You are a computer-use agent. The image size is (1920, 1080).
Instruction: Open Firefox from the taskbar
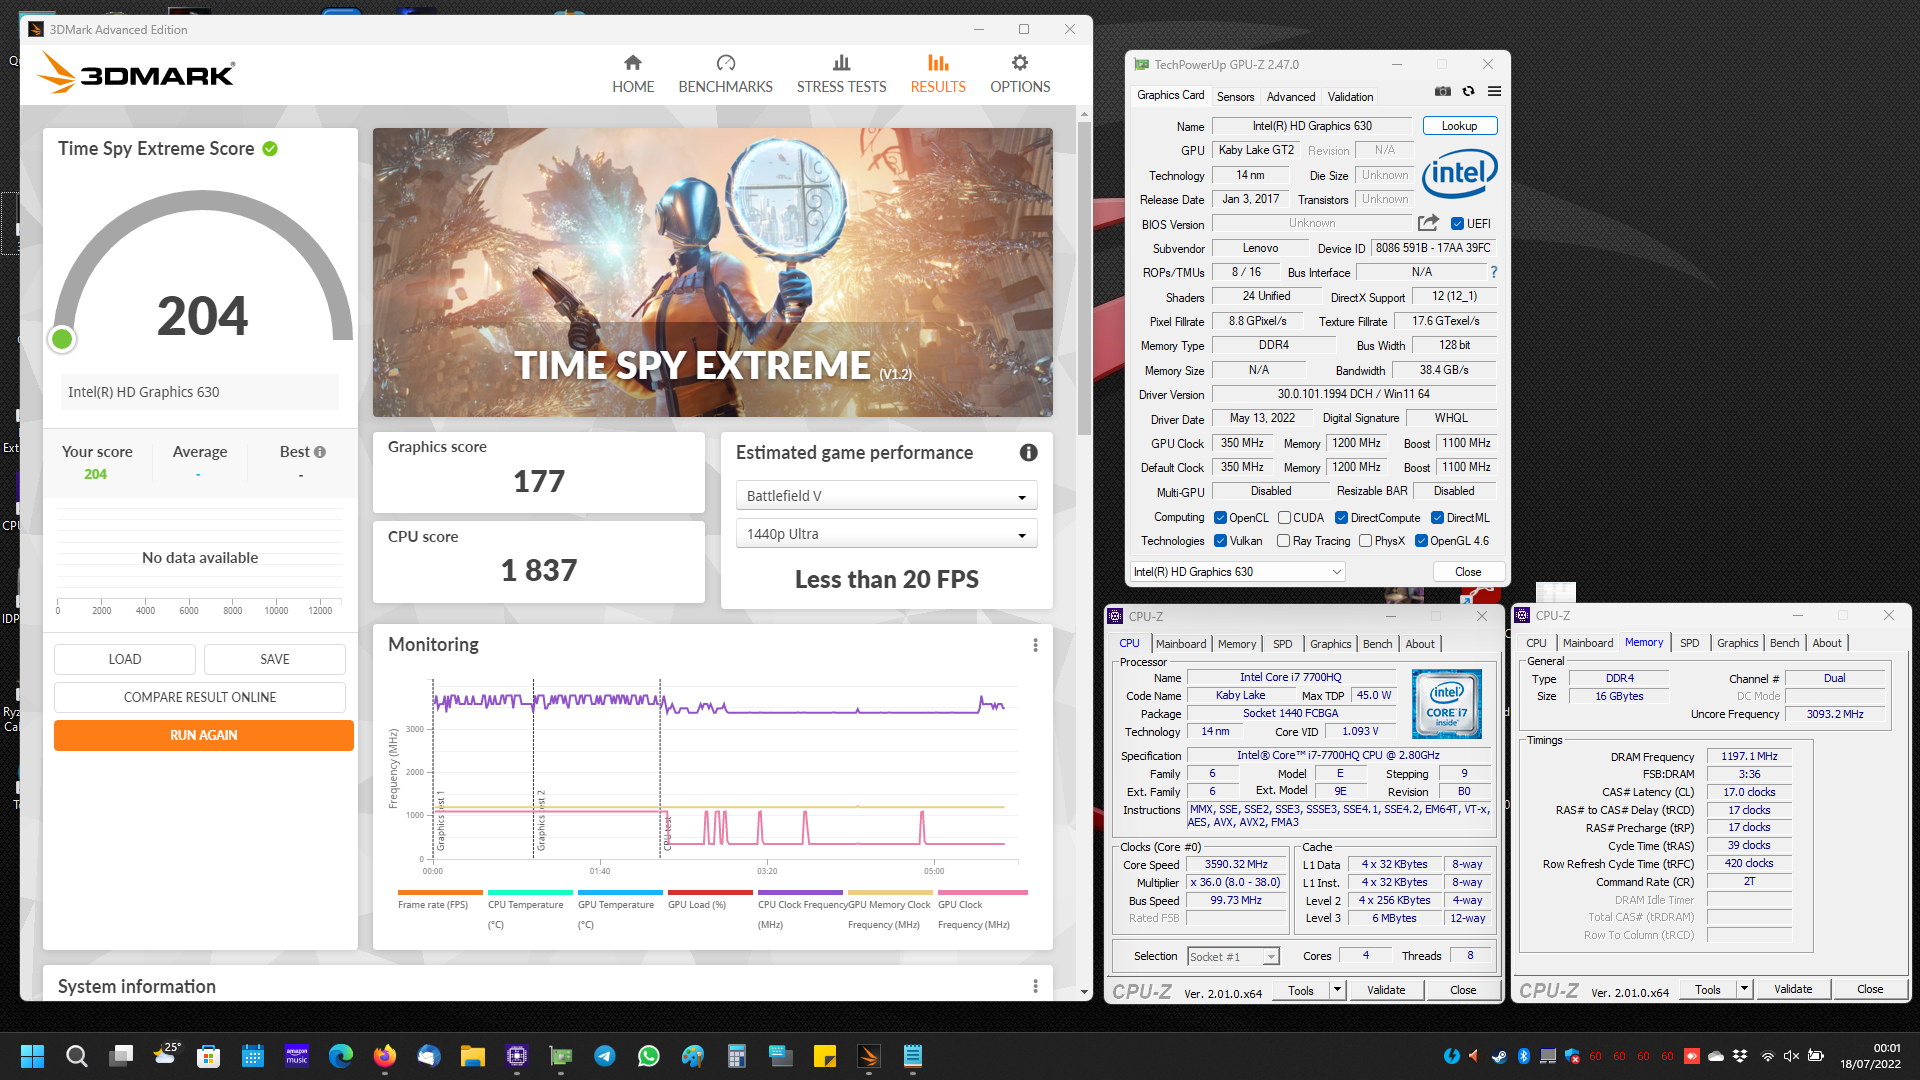click(384, 1056)
